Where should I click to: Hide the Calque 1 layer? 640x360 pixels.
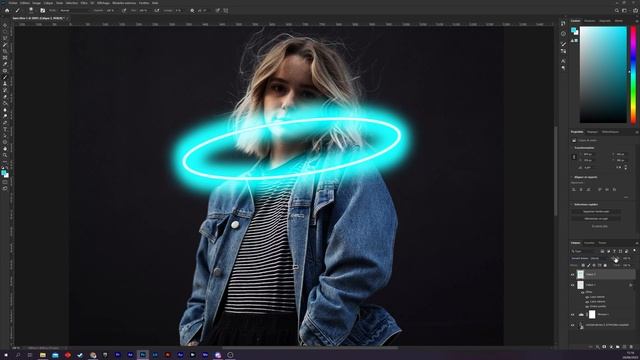coord(572,285)
